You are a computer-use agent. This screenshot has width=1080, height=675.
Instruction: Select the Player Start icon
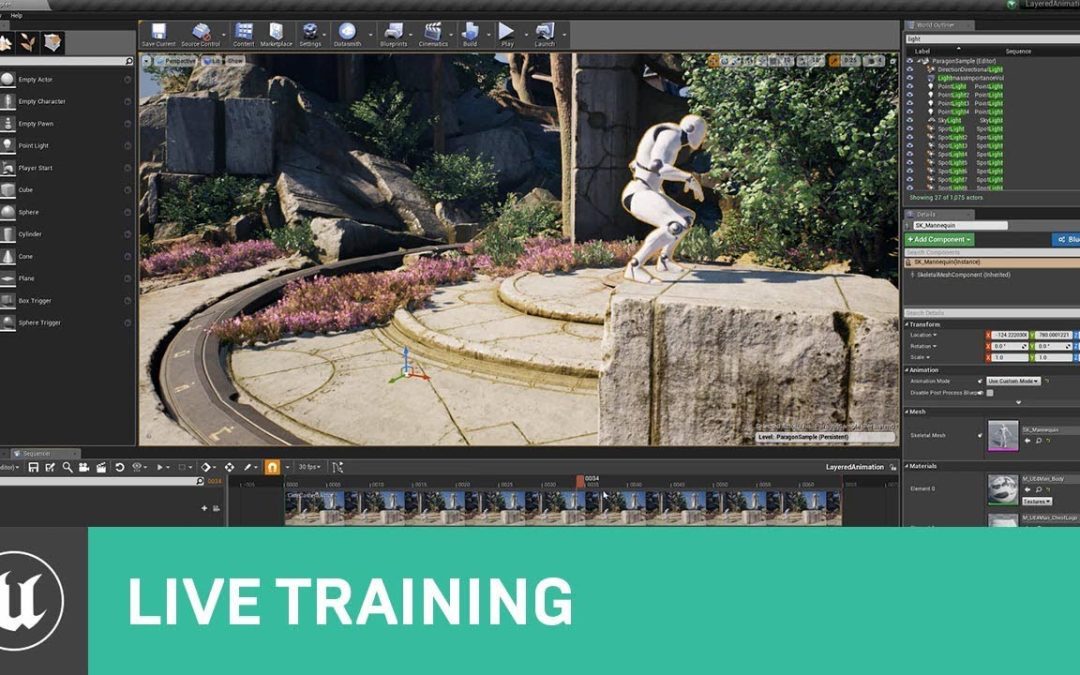(8, 167)
